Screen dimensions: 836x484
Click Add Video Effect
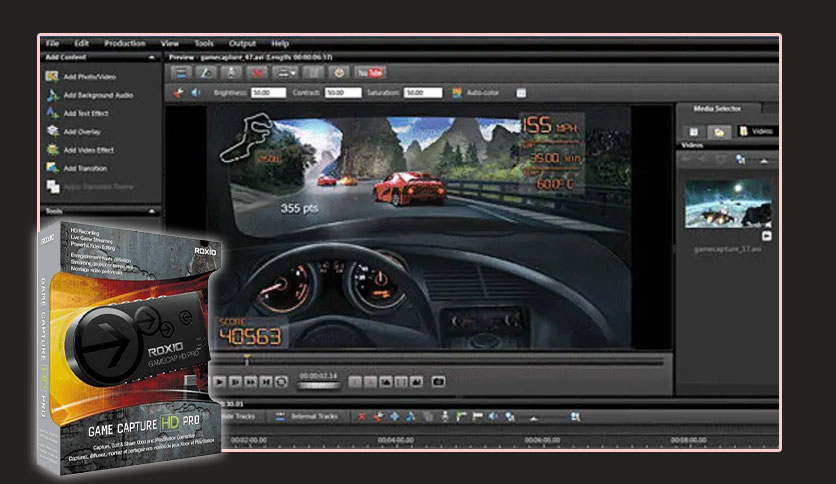click(89, 150)
